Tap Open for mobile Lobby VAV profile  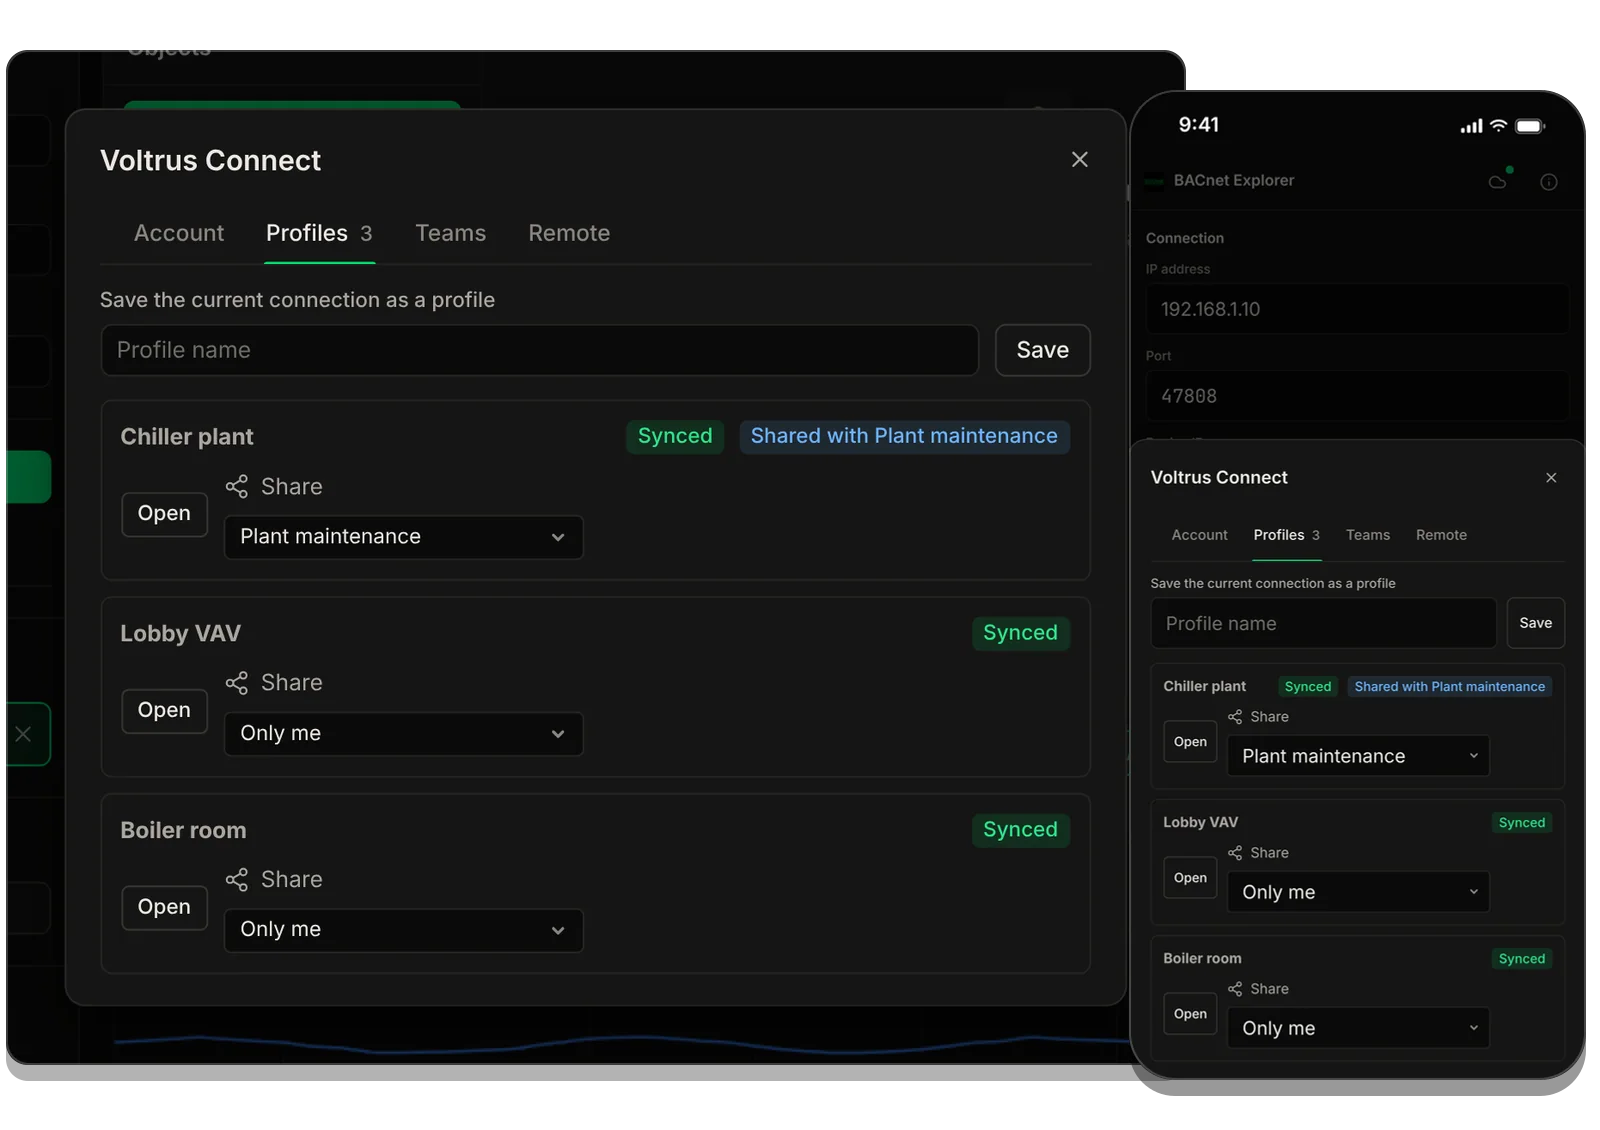click(1190, 878)
